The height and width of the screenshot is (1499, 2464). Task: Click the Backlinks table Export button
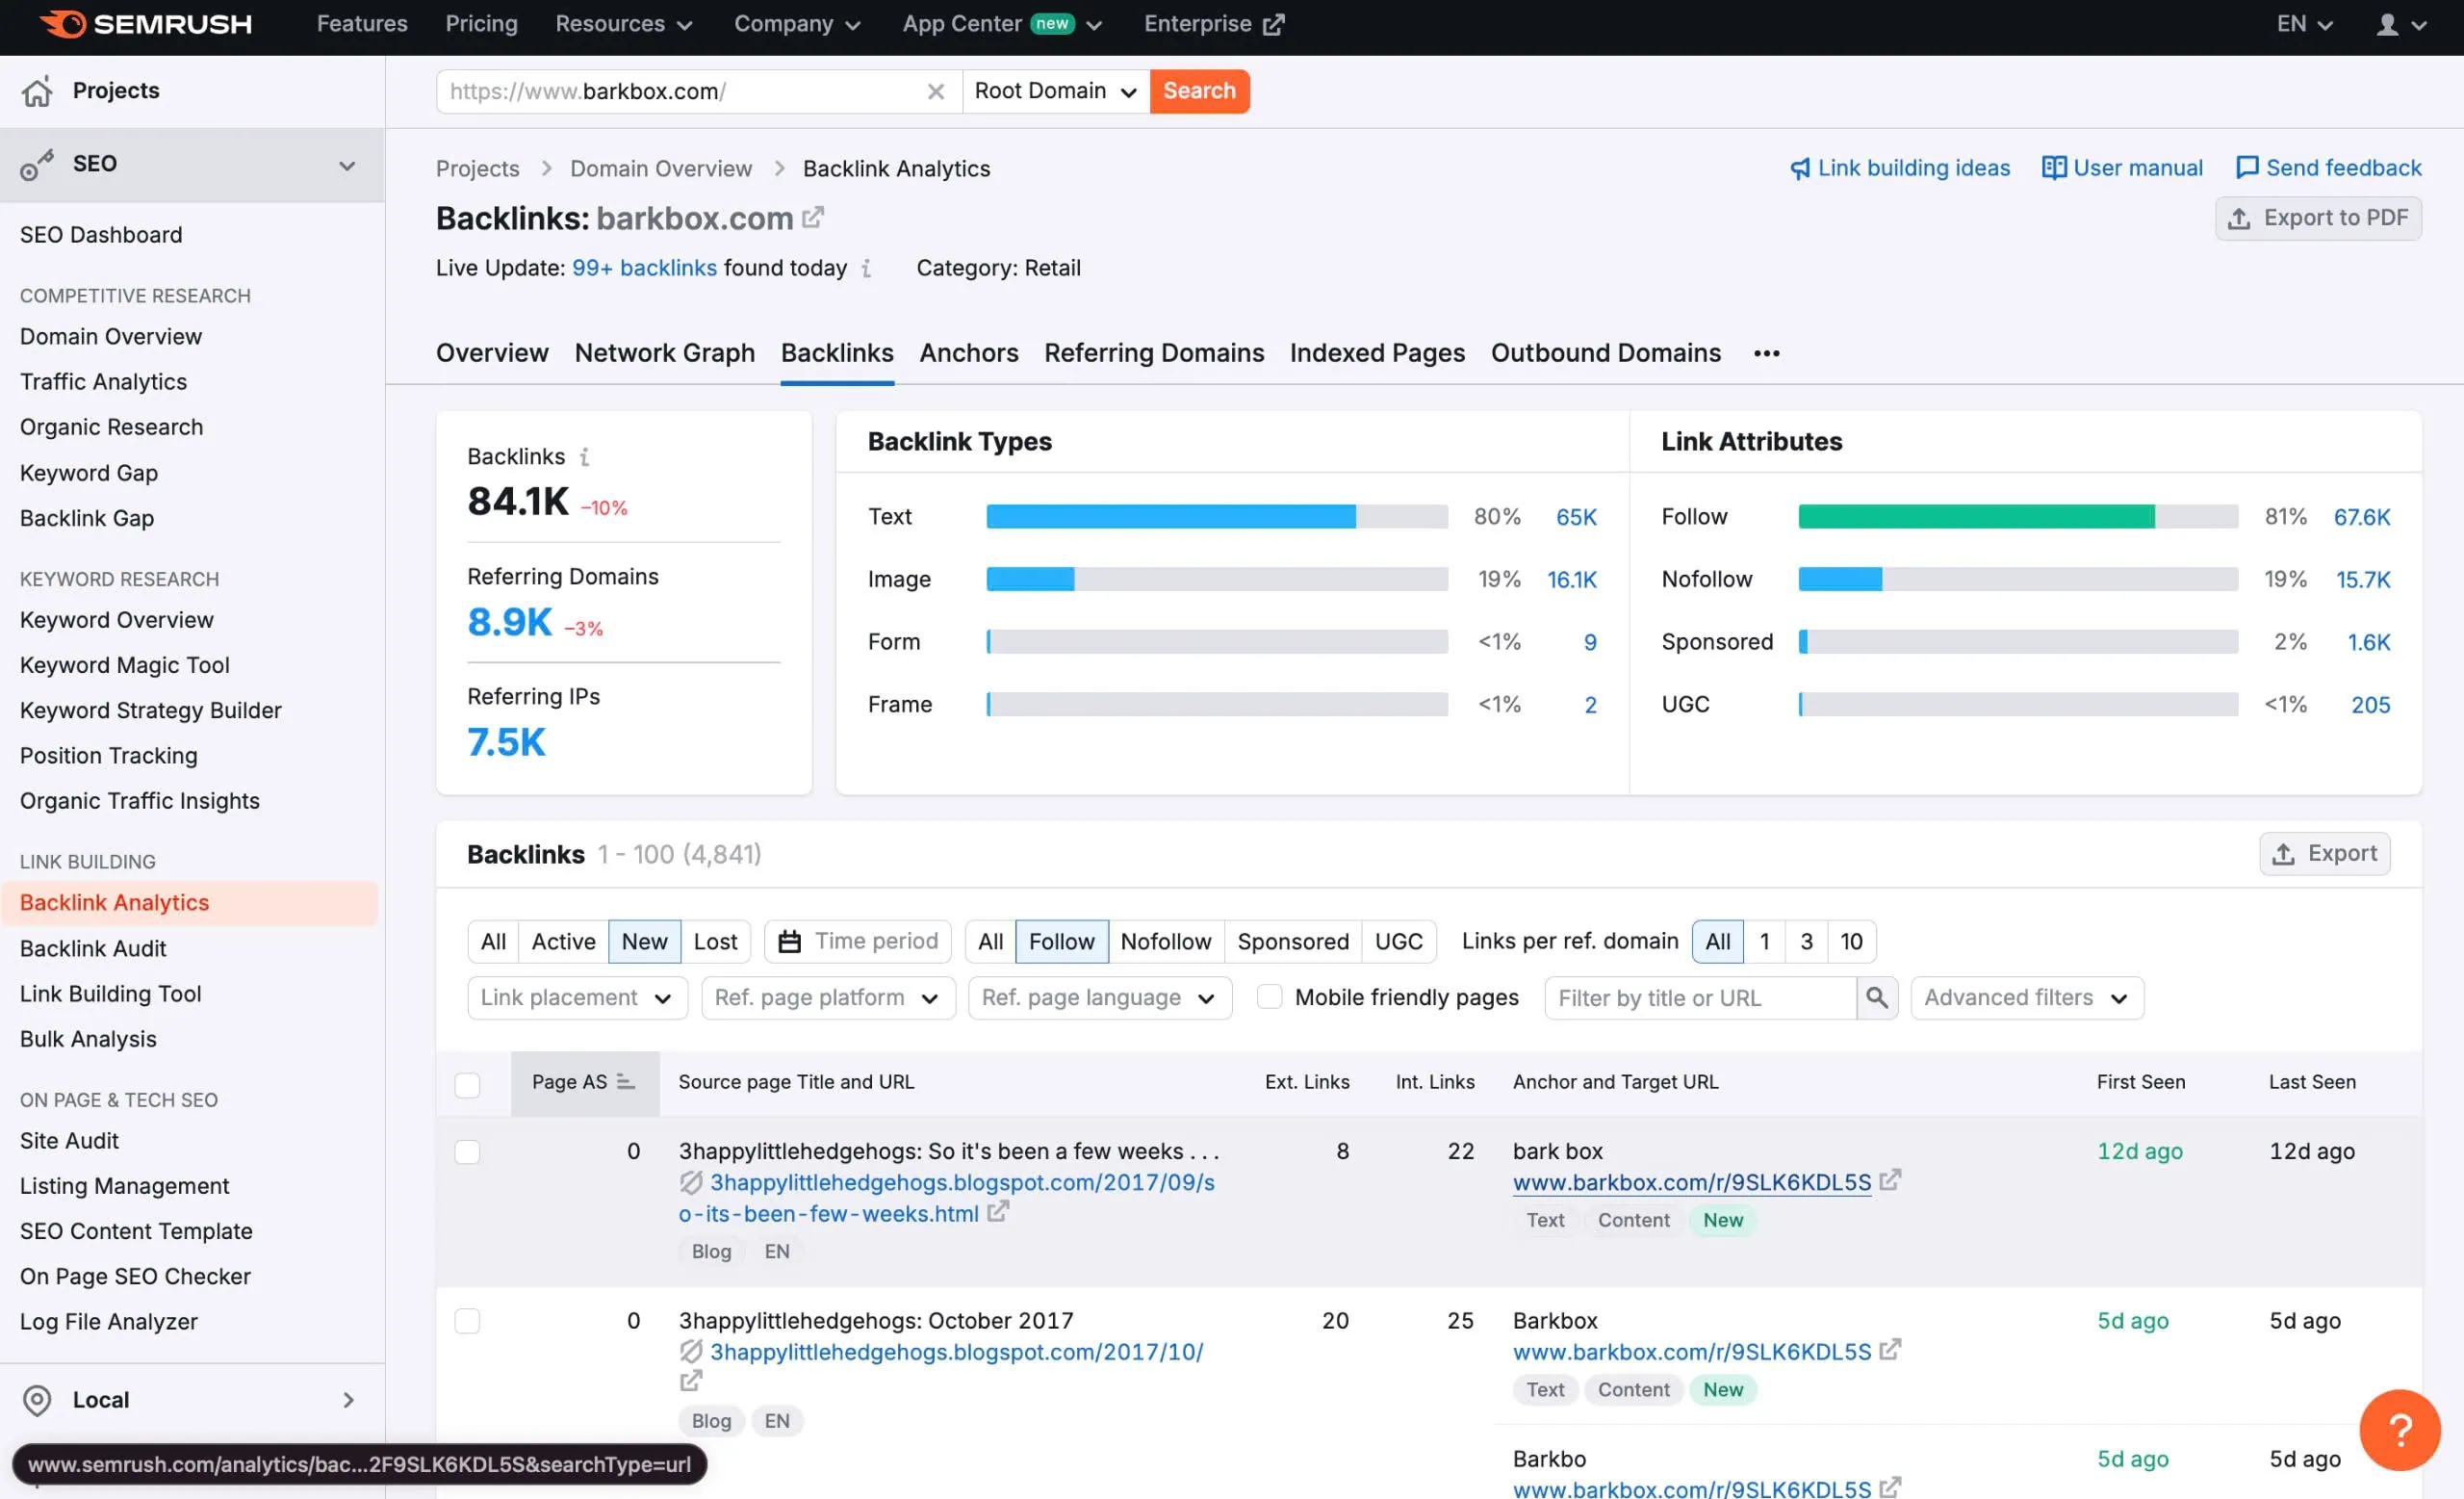coord(2324,854)
